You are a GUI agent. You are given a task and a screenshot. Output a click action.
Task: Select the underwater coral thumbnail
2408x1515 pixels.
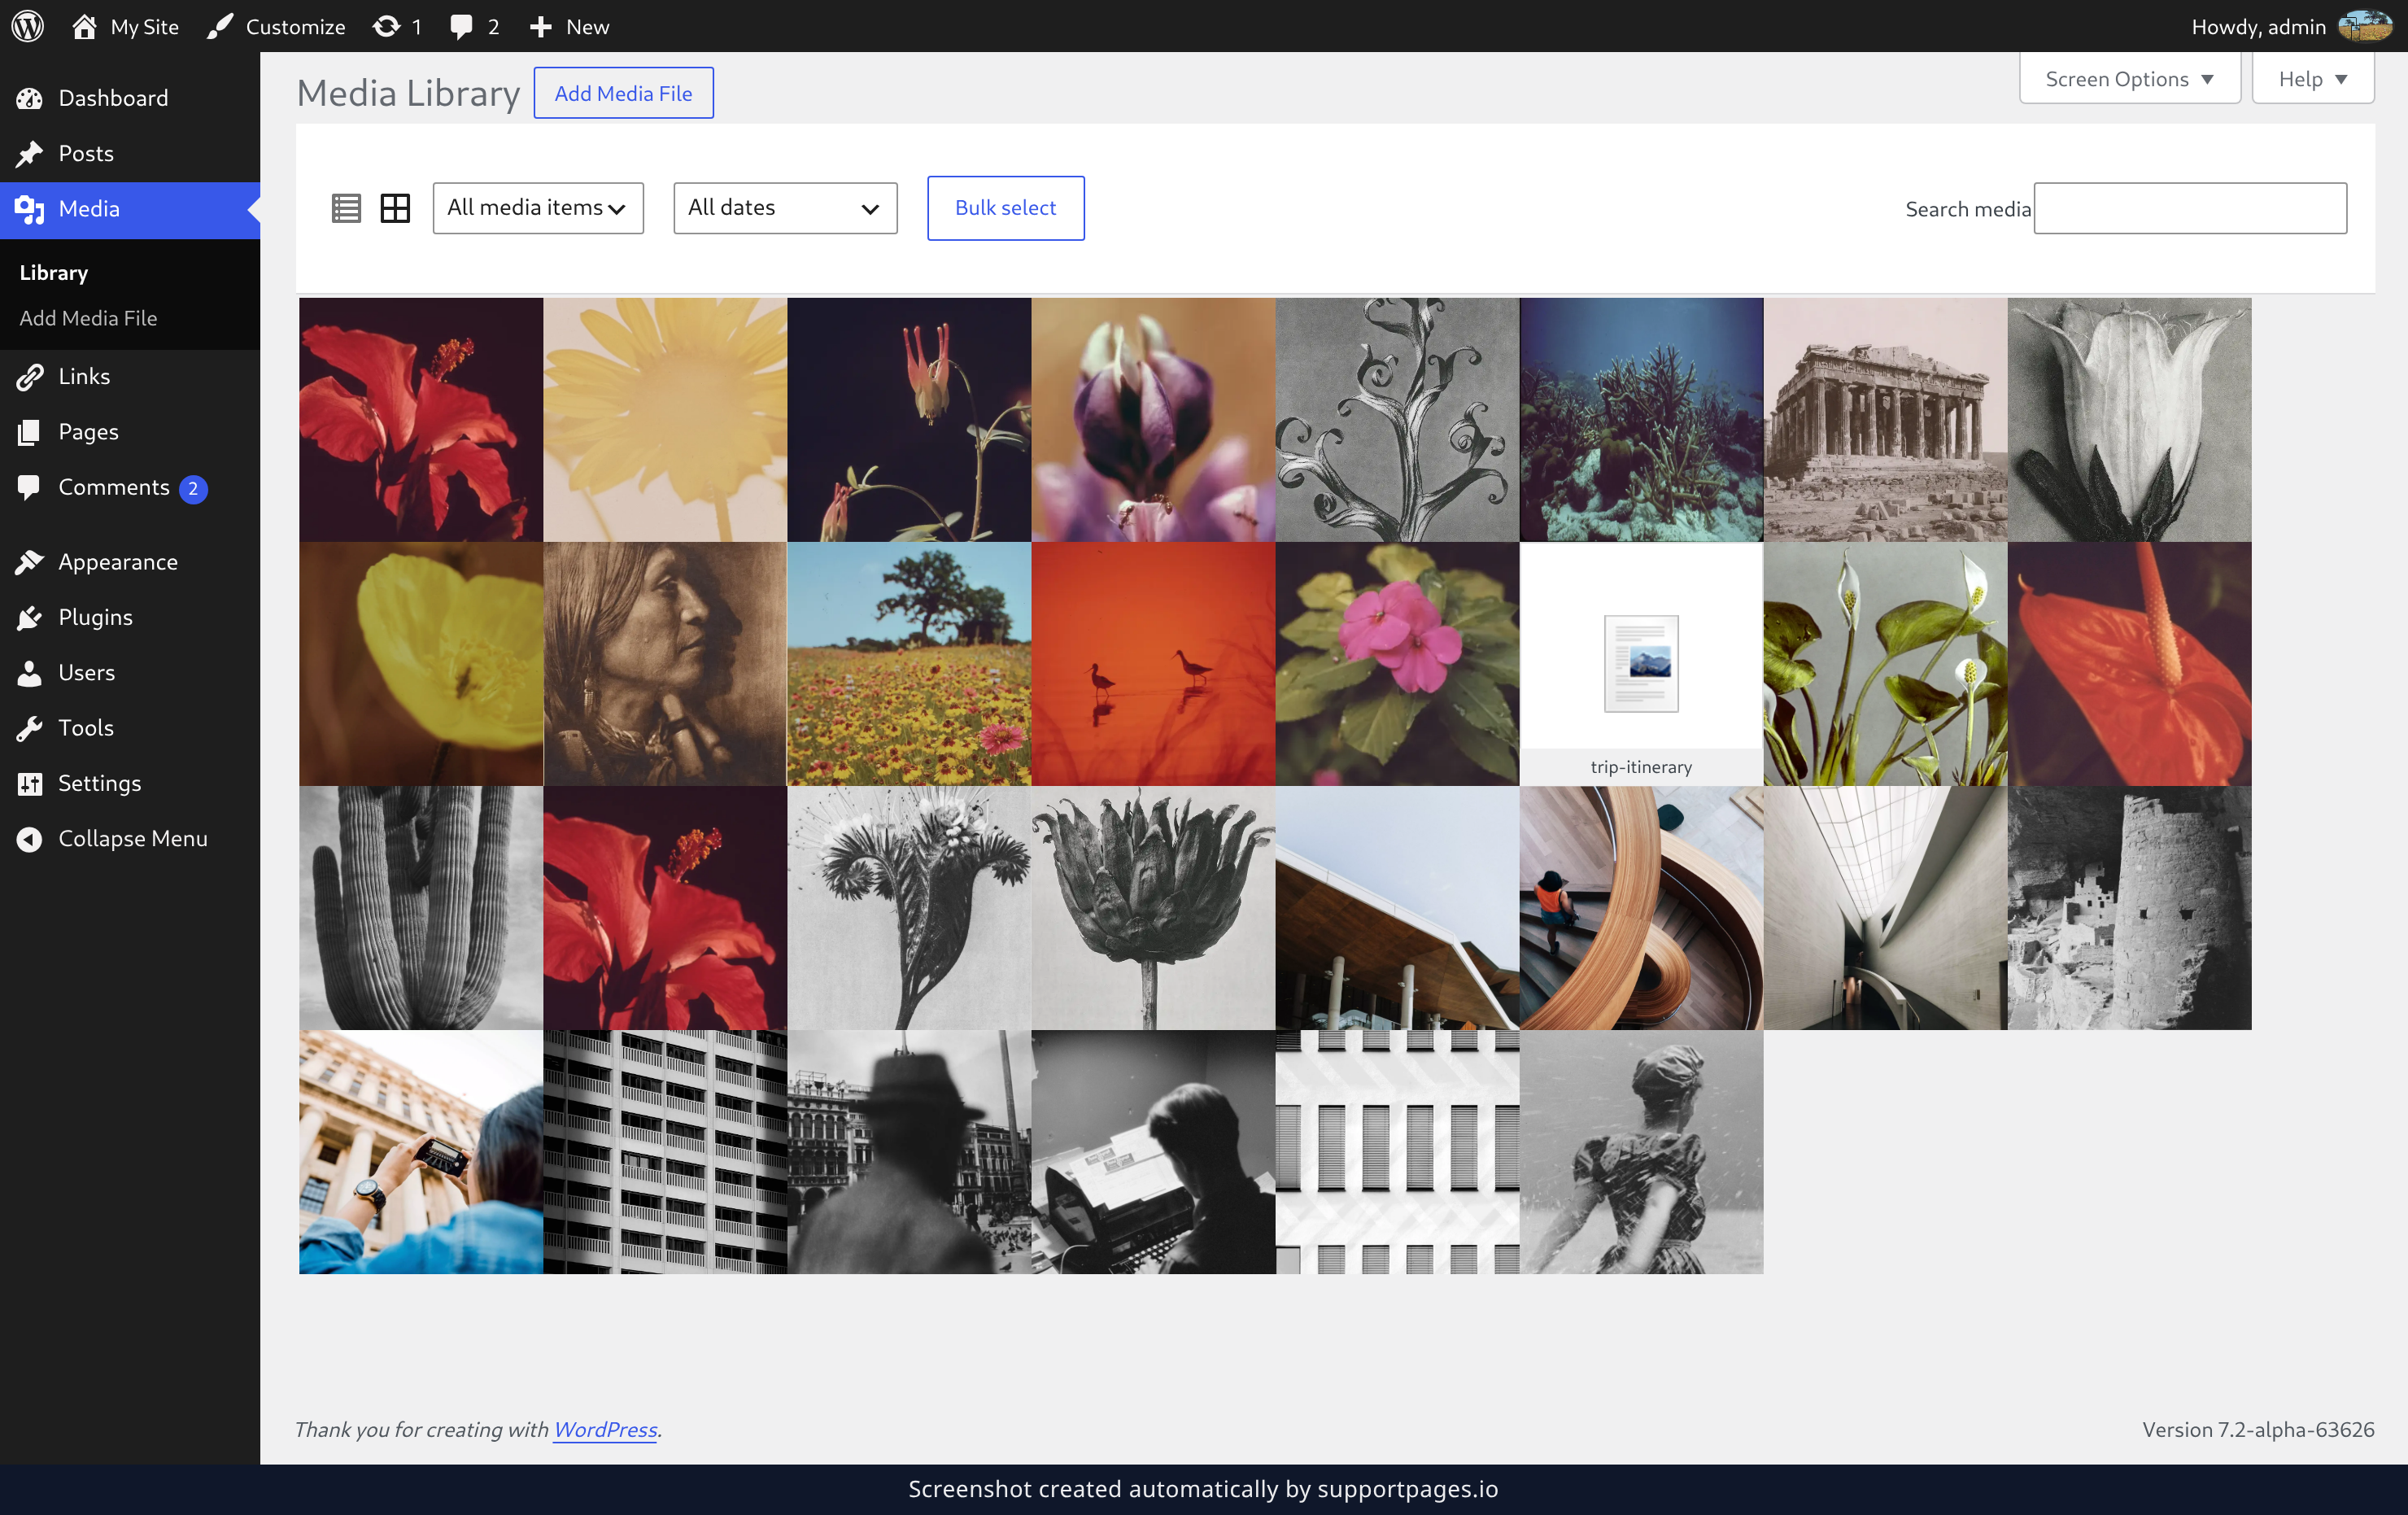tap(1641, 420)
